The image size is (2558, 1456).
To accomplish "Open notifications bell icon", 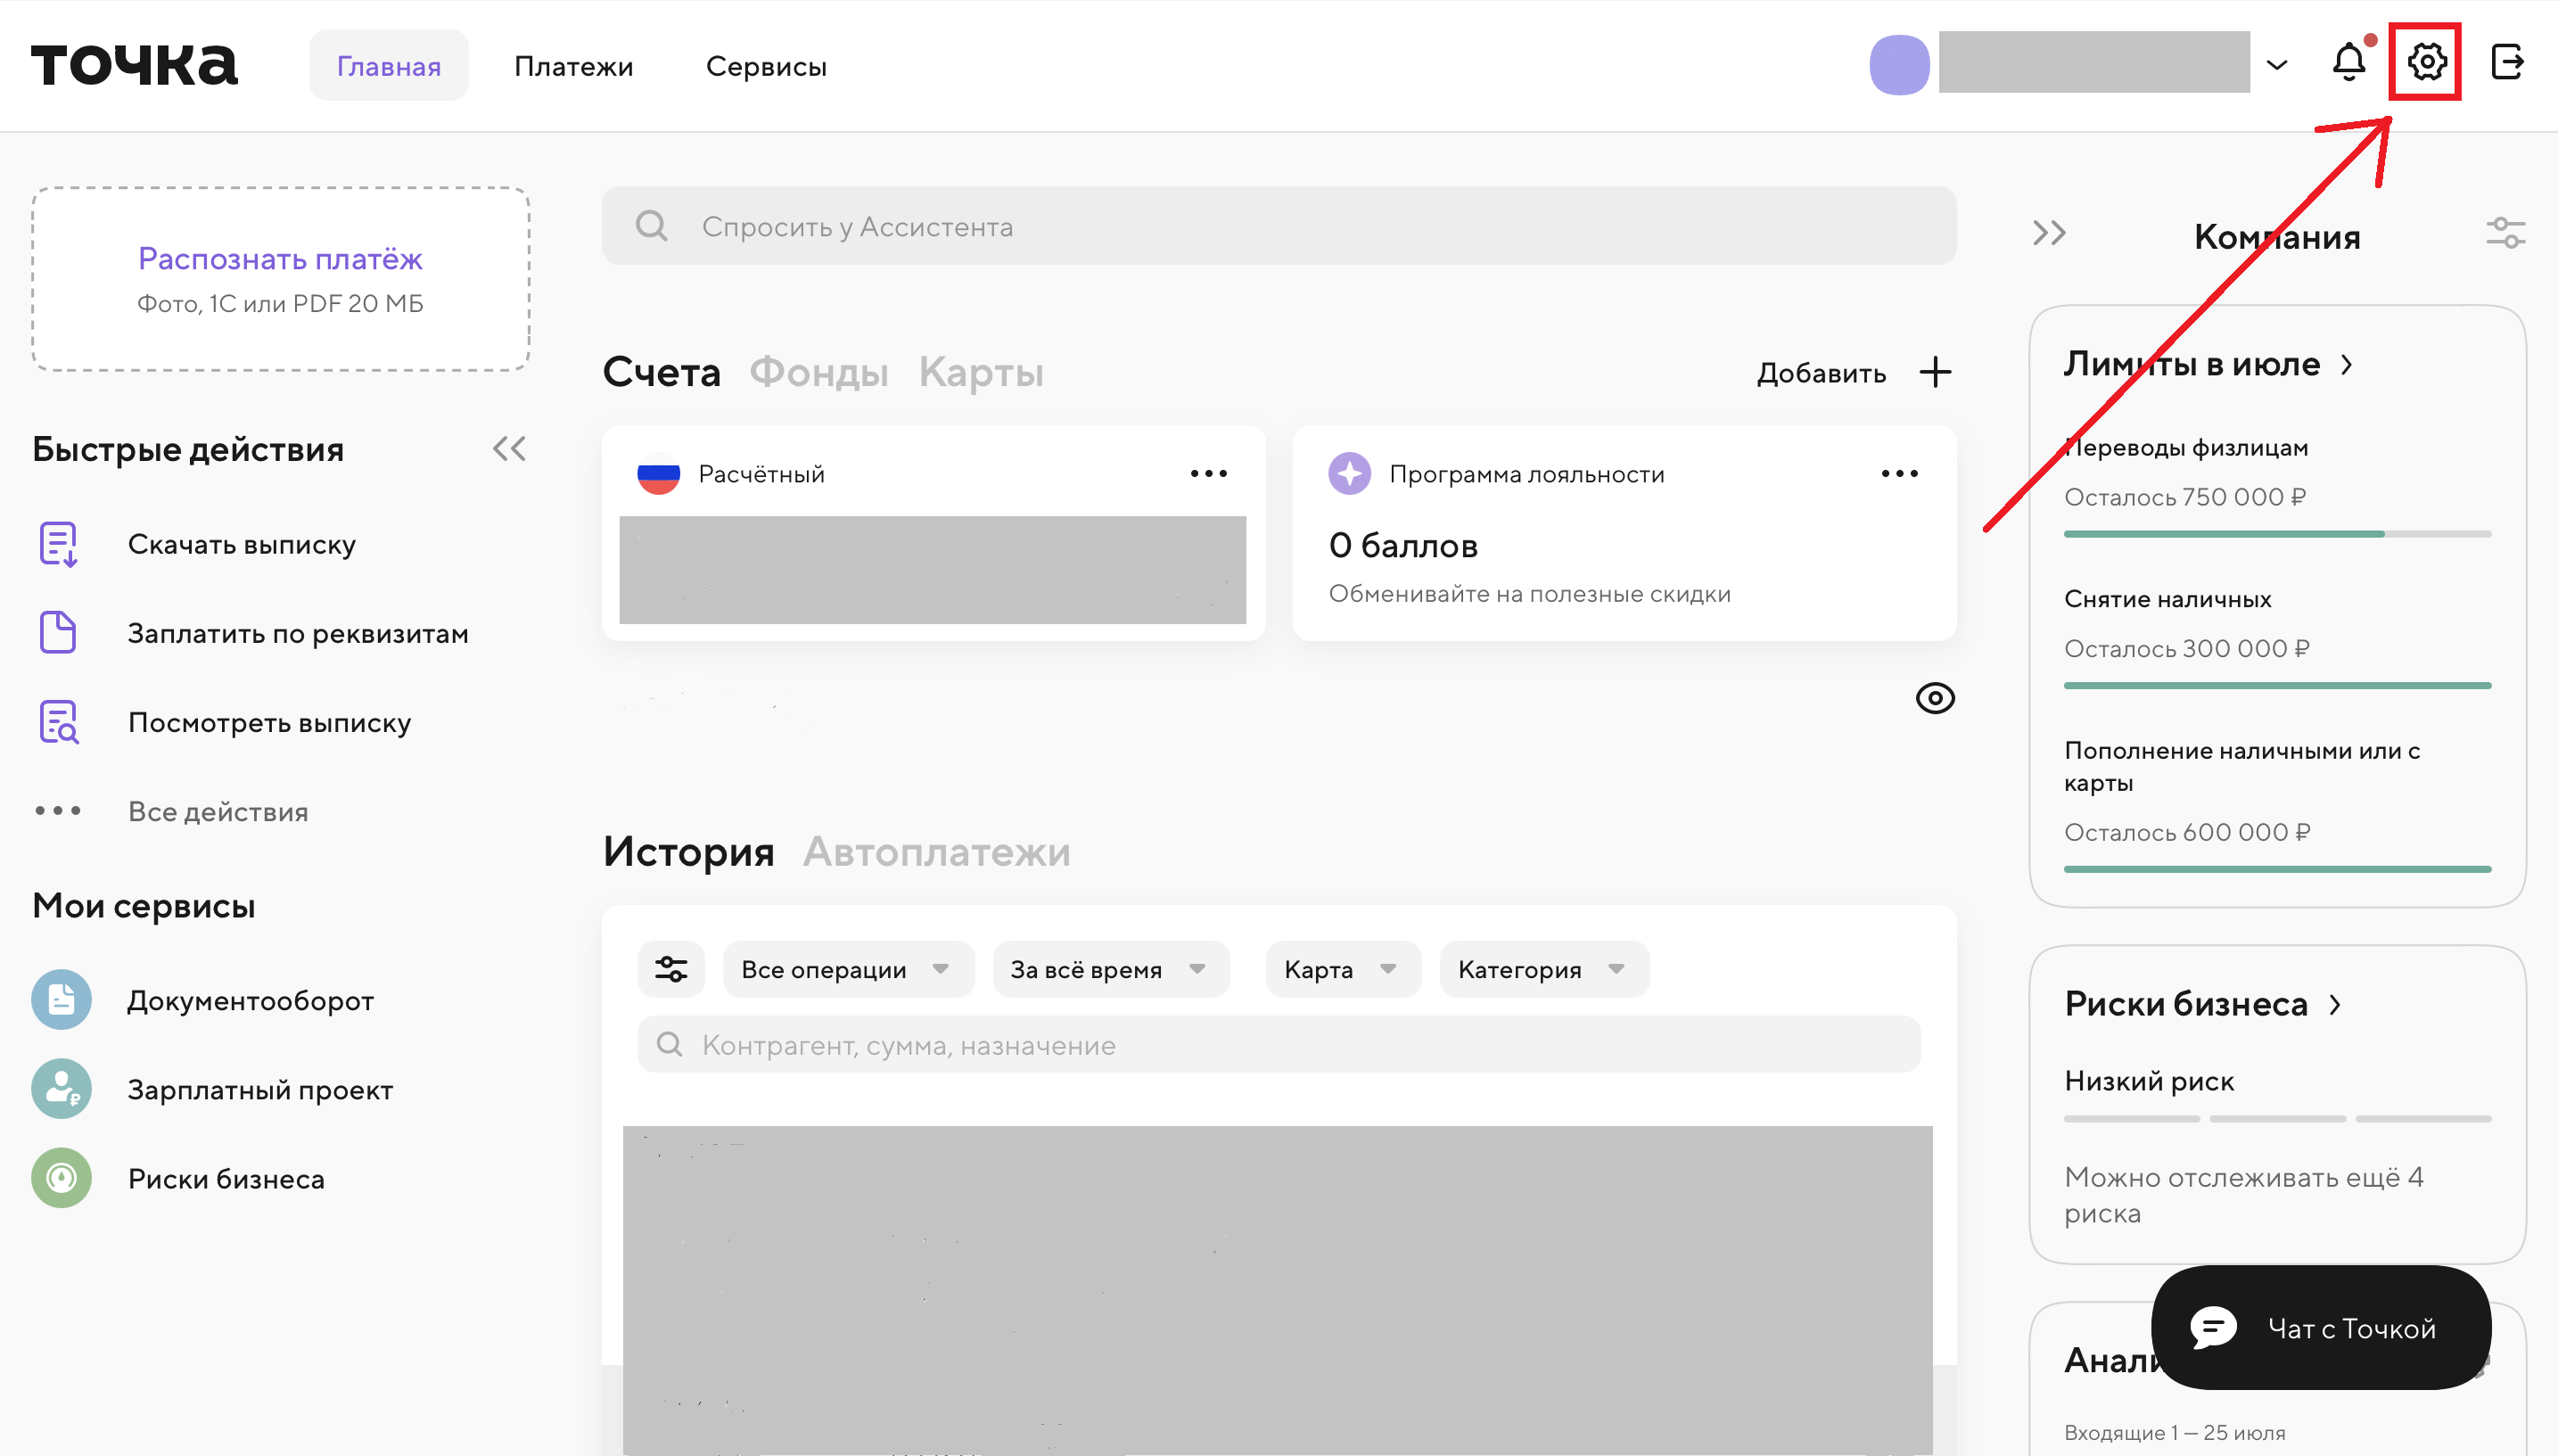I will [2349, 62].
